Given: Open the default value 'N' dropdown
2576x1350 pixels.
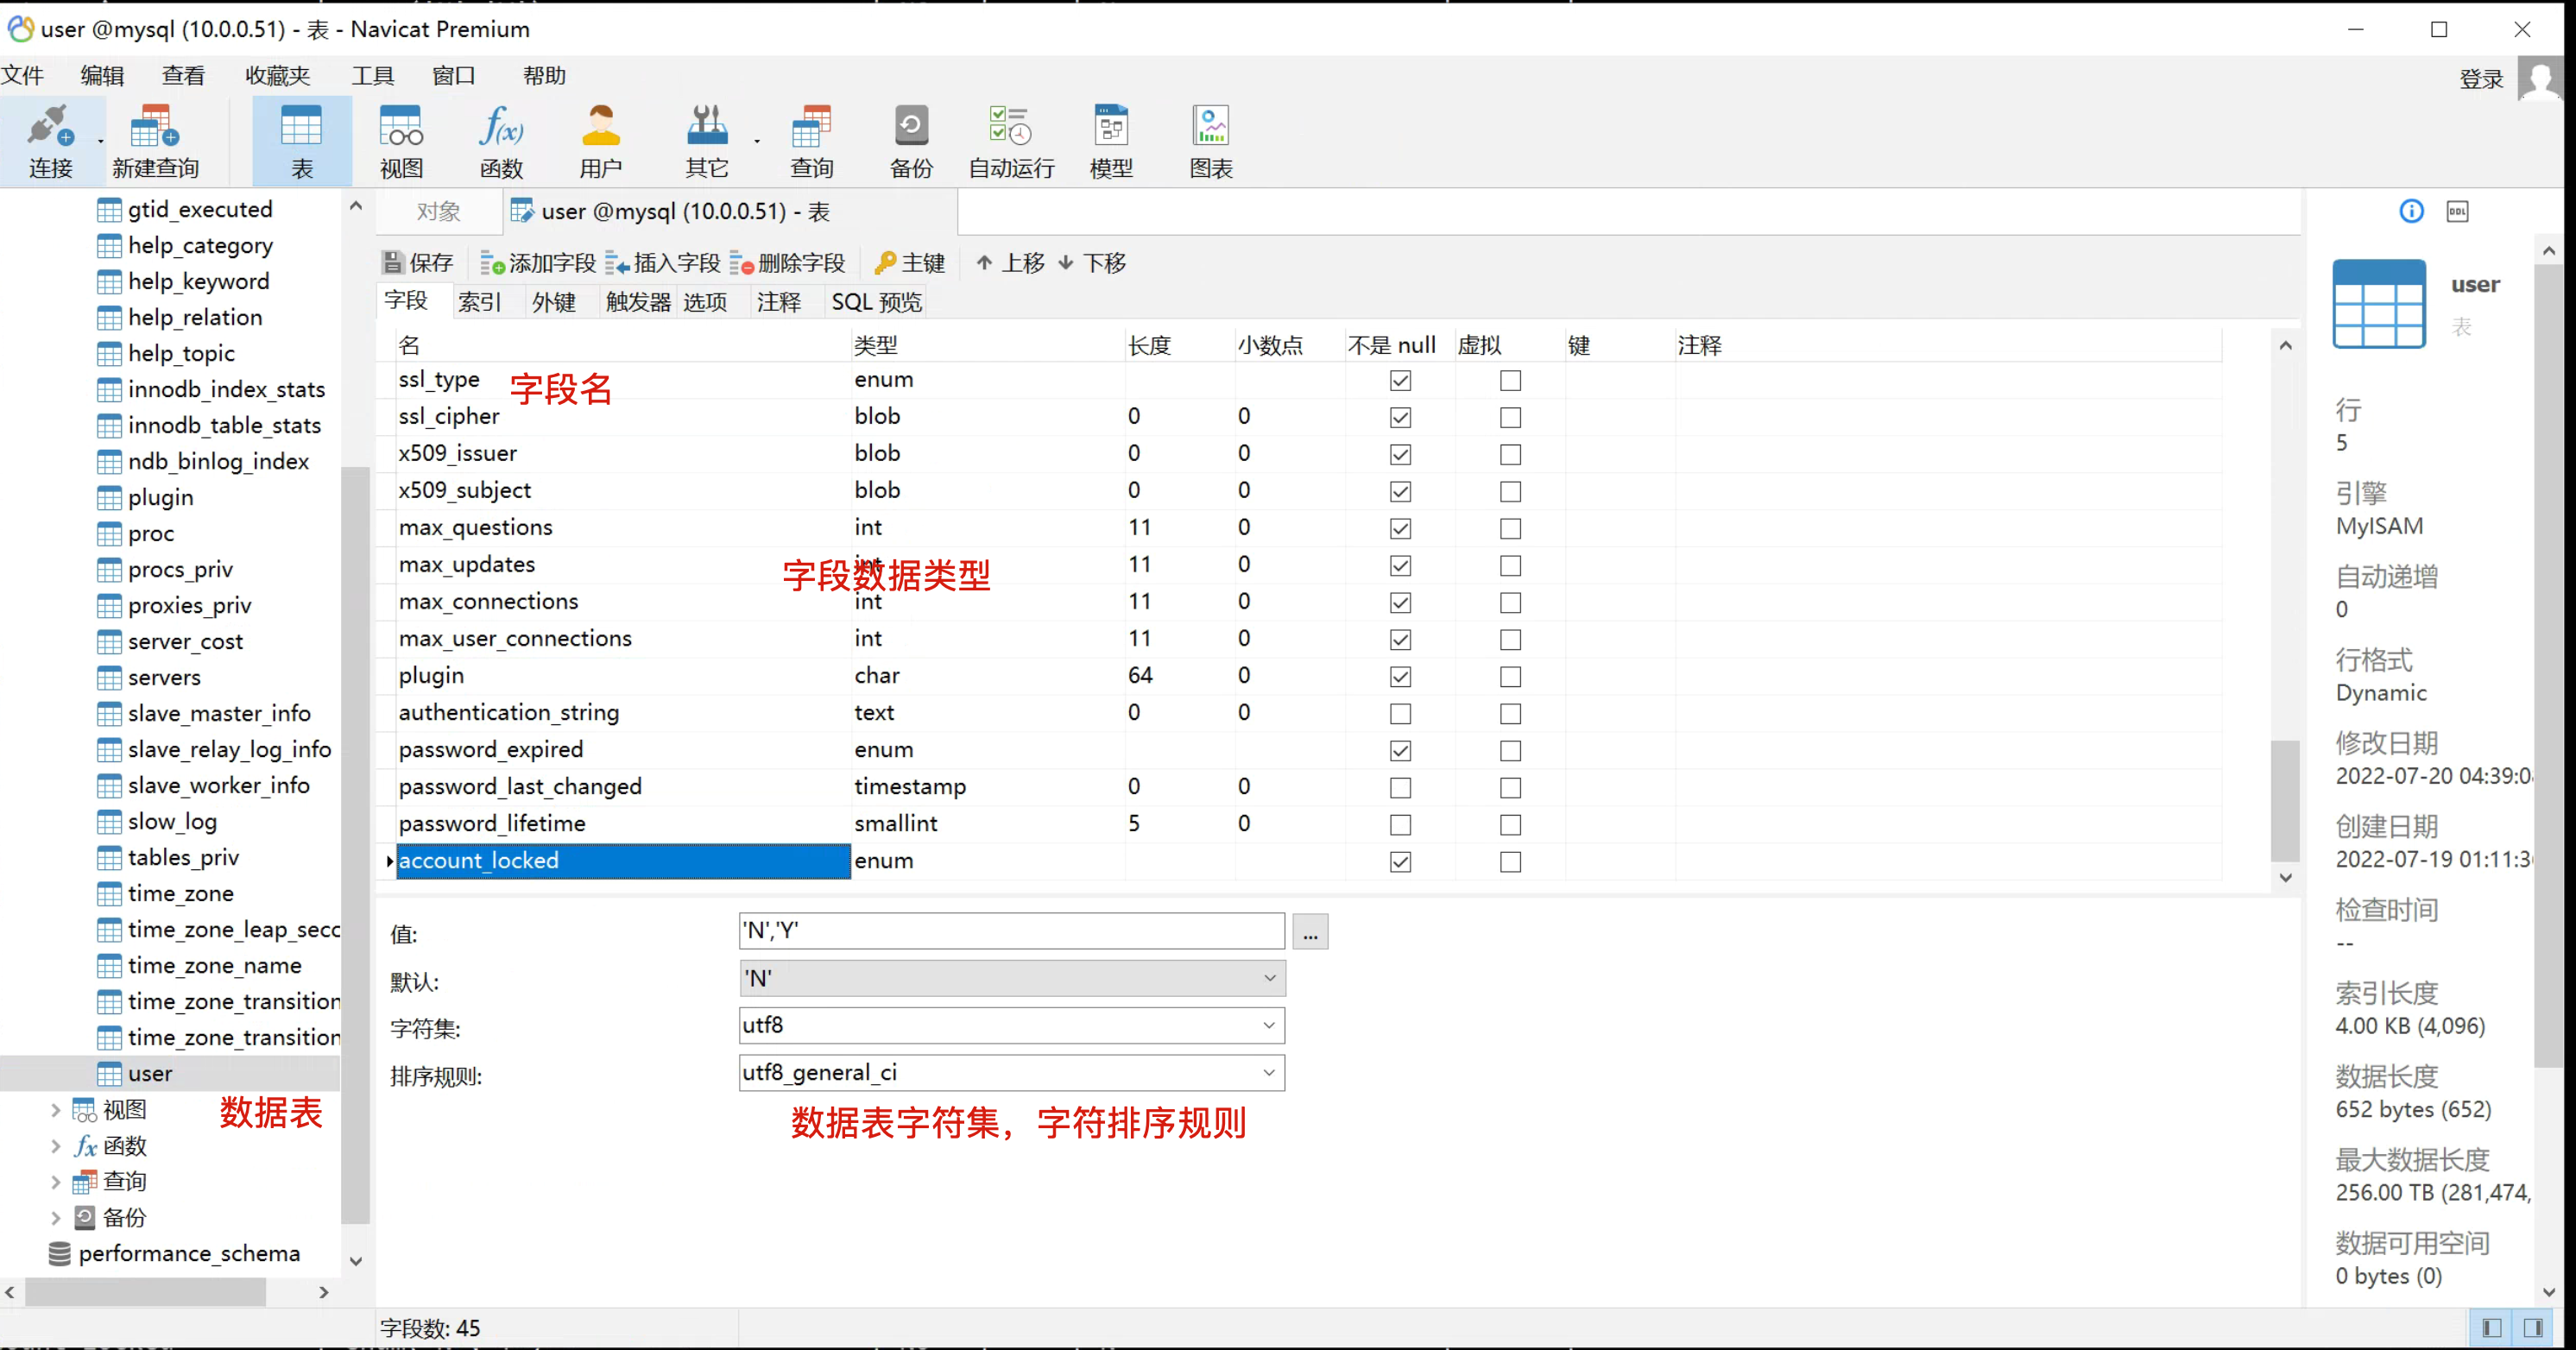Looking at the screenshot, I should (x=1269, y=978).
